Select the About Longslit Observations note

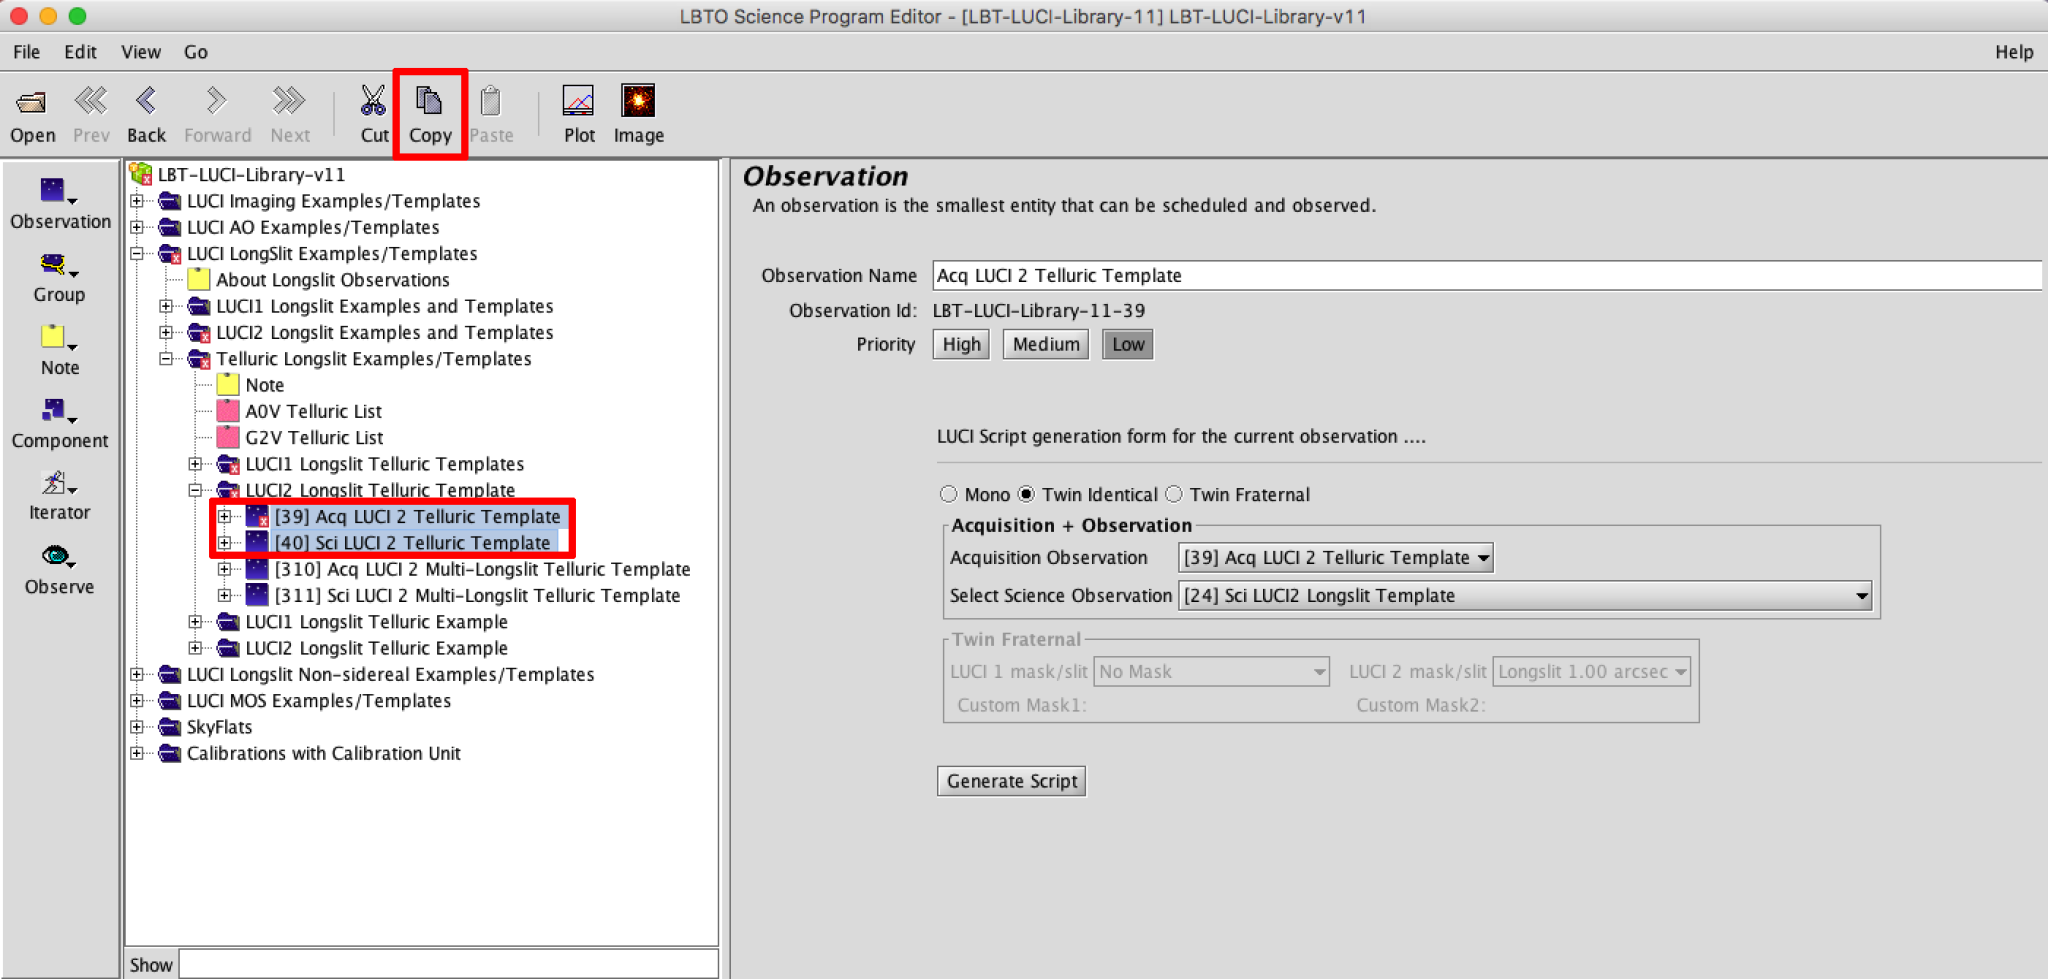pyautogui.click(x=332, y=280)
